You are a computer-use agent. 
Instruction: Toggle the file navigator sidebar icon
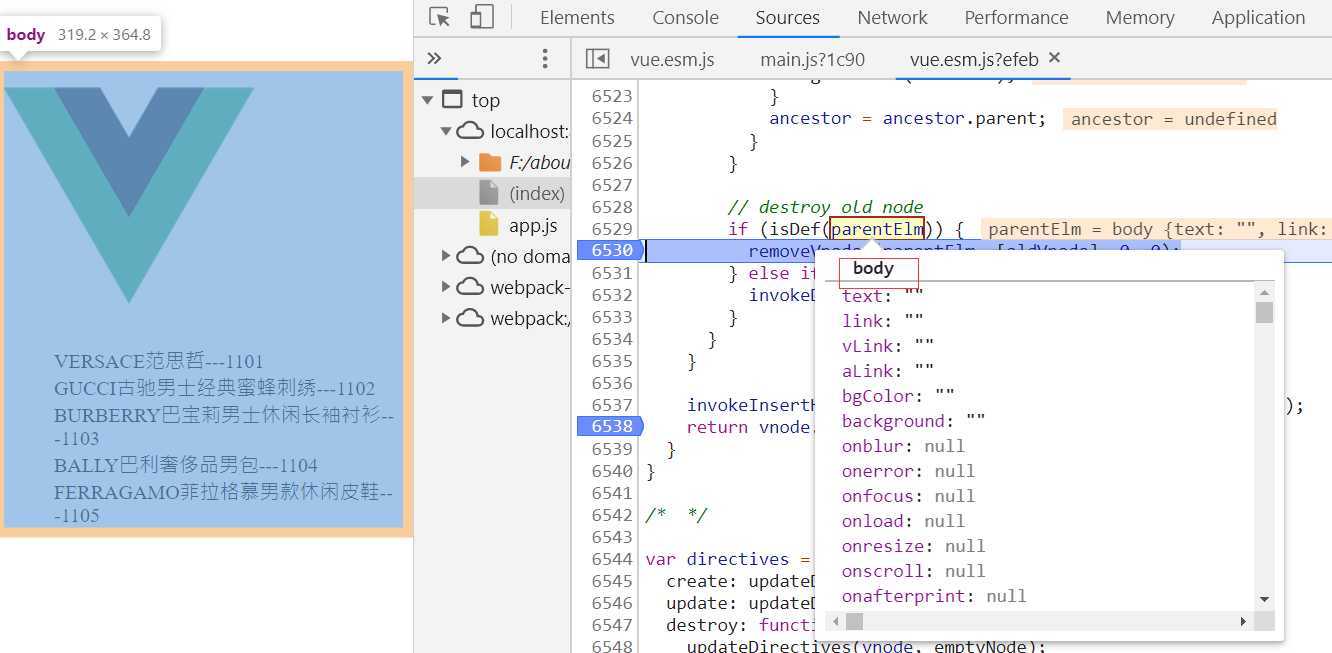pos(597,59)
